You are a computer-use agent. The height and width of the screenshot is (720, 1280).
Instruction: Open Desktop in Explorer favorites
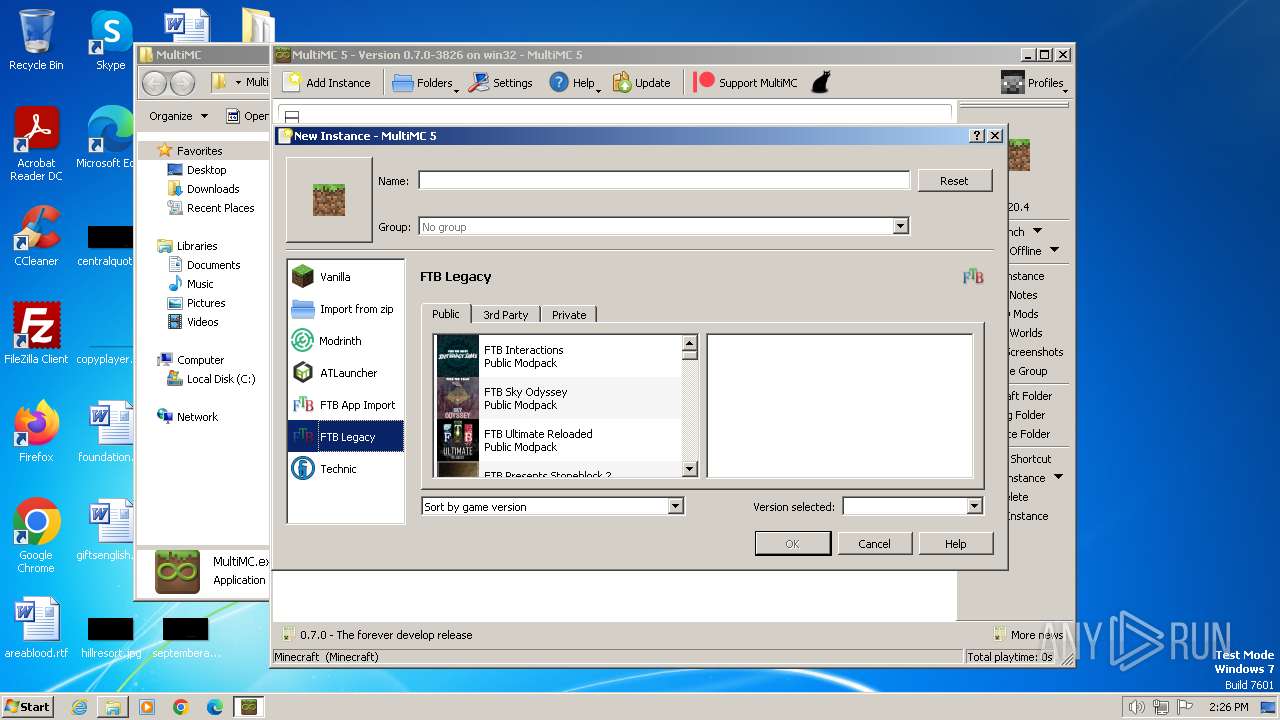[x=206, y=170]
